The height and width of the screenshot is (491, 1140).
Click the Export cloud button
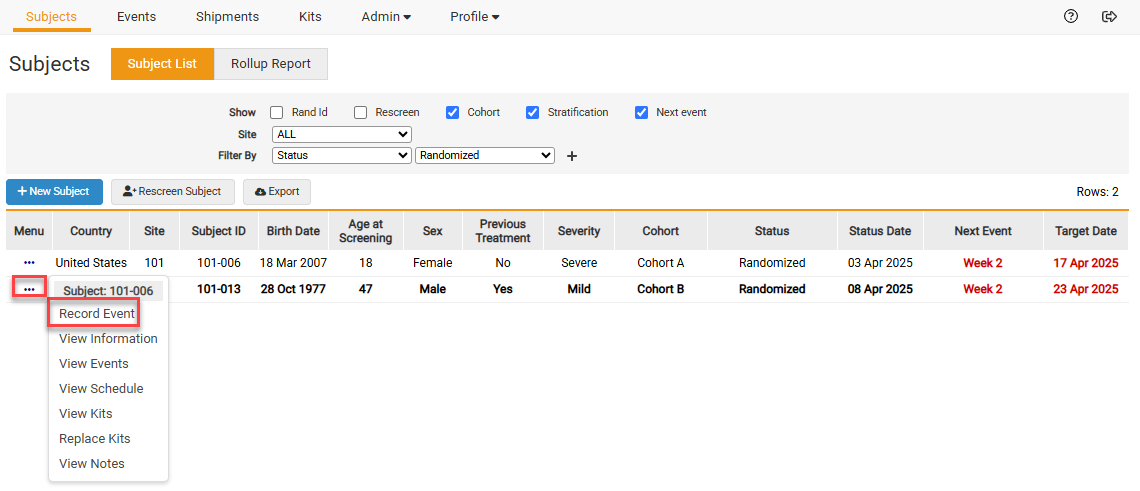pos(277,191)
